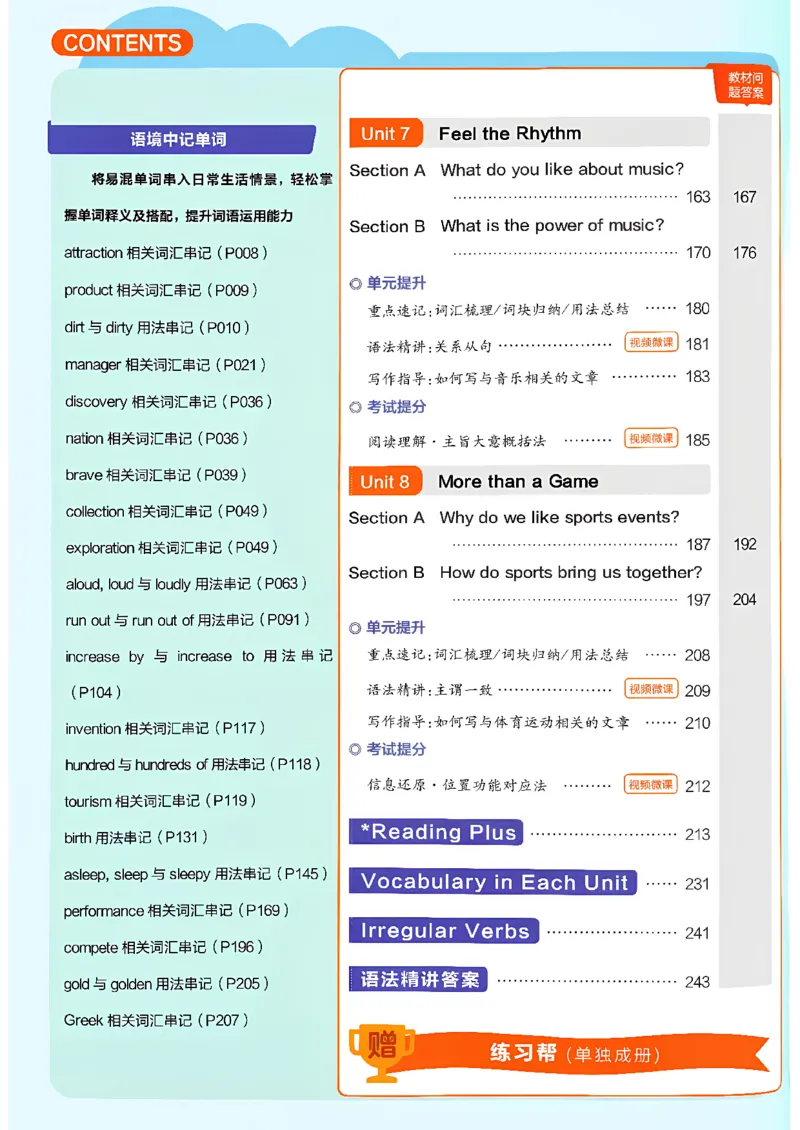Screen dimensions: 800x1130
Task: Click gold 与 golden 用法串记 (P205)
Action: pos(166,984)
